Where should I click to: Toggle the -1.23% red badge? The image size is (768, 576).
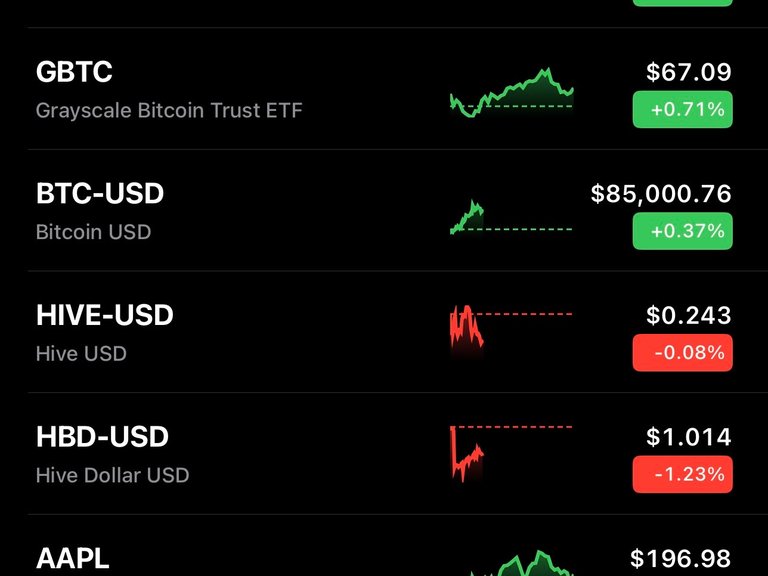pos(682,474)
